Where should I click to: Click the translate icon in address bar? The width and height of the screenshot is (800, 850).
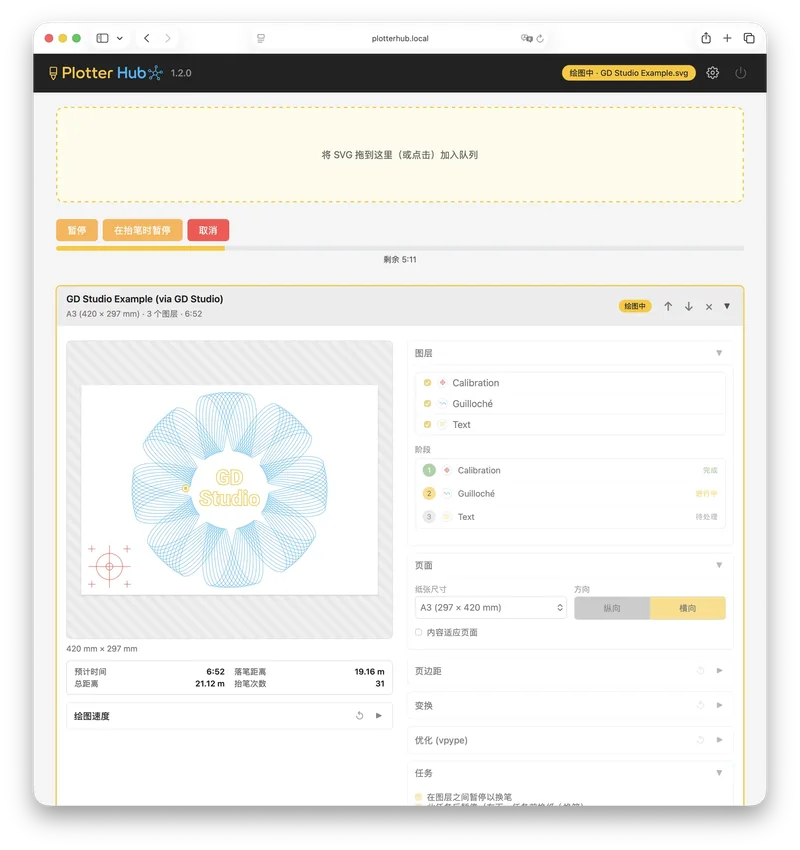(526, 38)
